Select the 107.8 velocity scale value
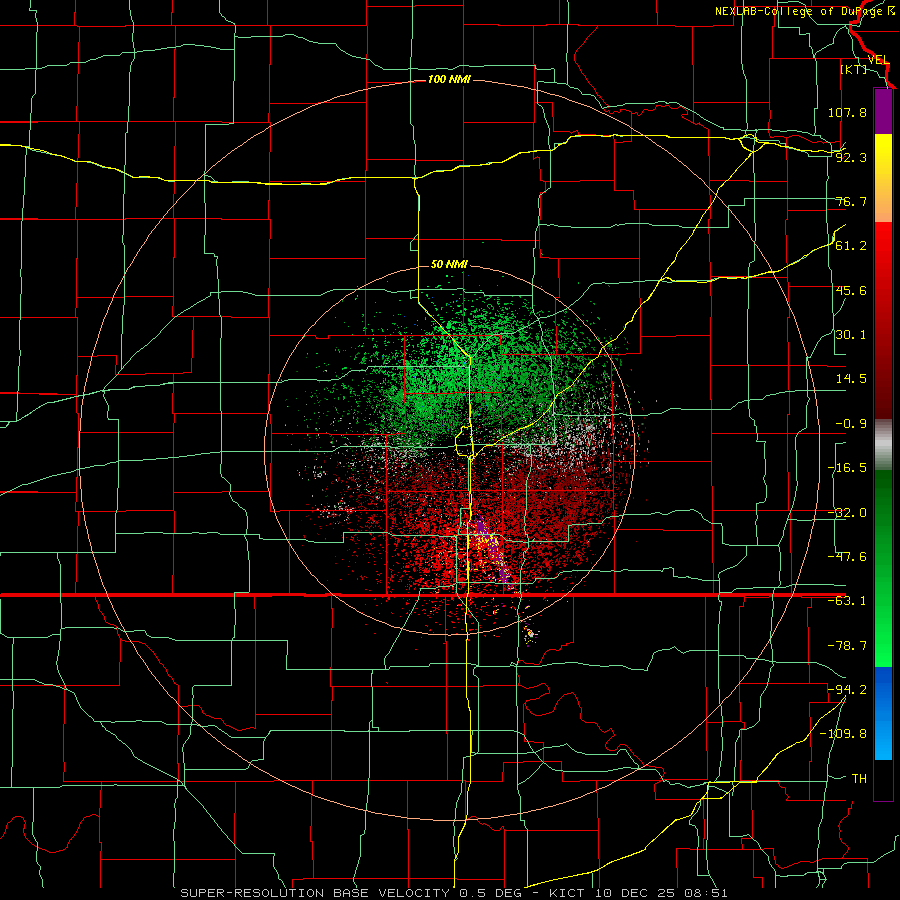Viewport: 900px width, 900px height. 847,112
